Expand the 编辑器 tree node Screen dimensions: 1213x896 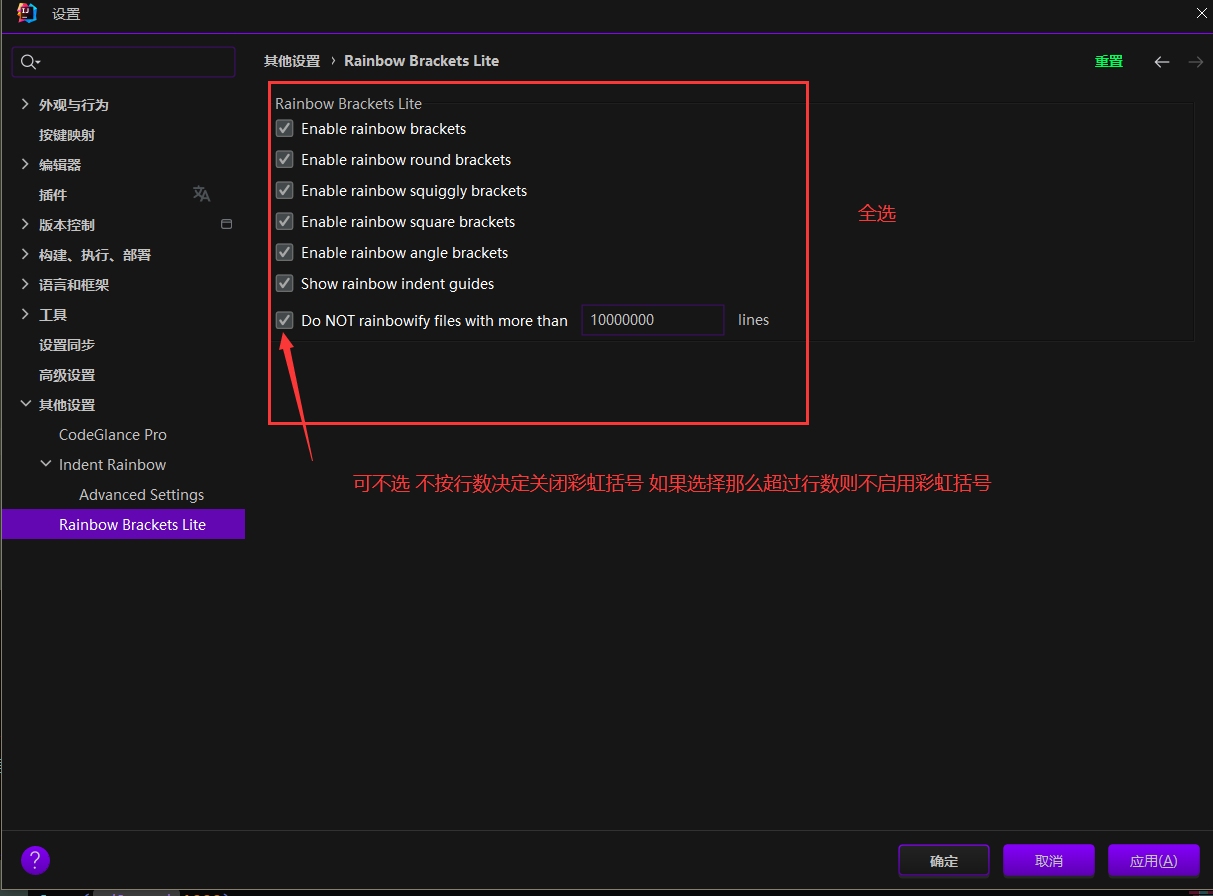coord(25,164)
